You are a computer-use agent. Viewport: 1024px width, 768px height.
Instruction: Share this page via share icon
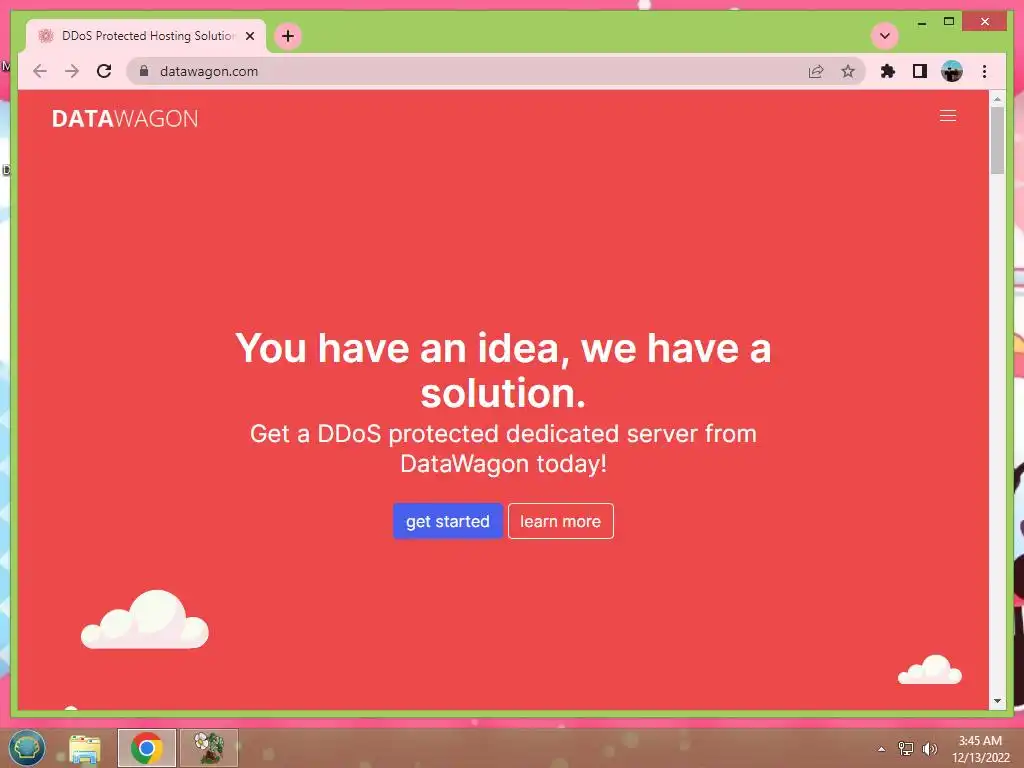coord(816,71)
